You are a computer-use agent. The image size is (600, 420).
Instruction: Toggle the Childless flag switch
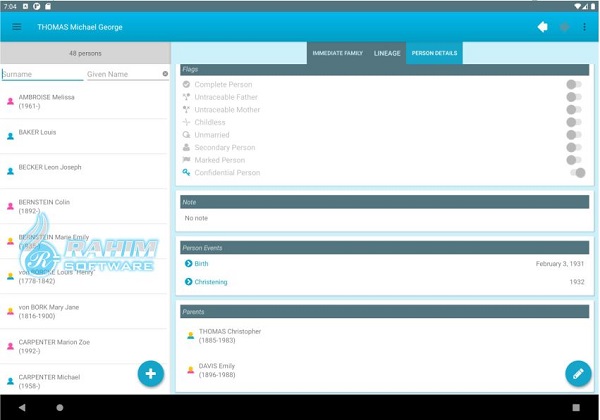click(574, 122)
